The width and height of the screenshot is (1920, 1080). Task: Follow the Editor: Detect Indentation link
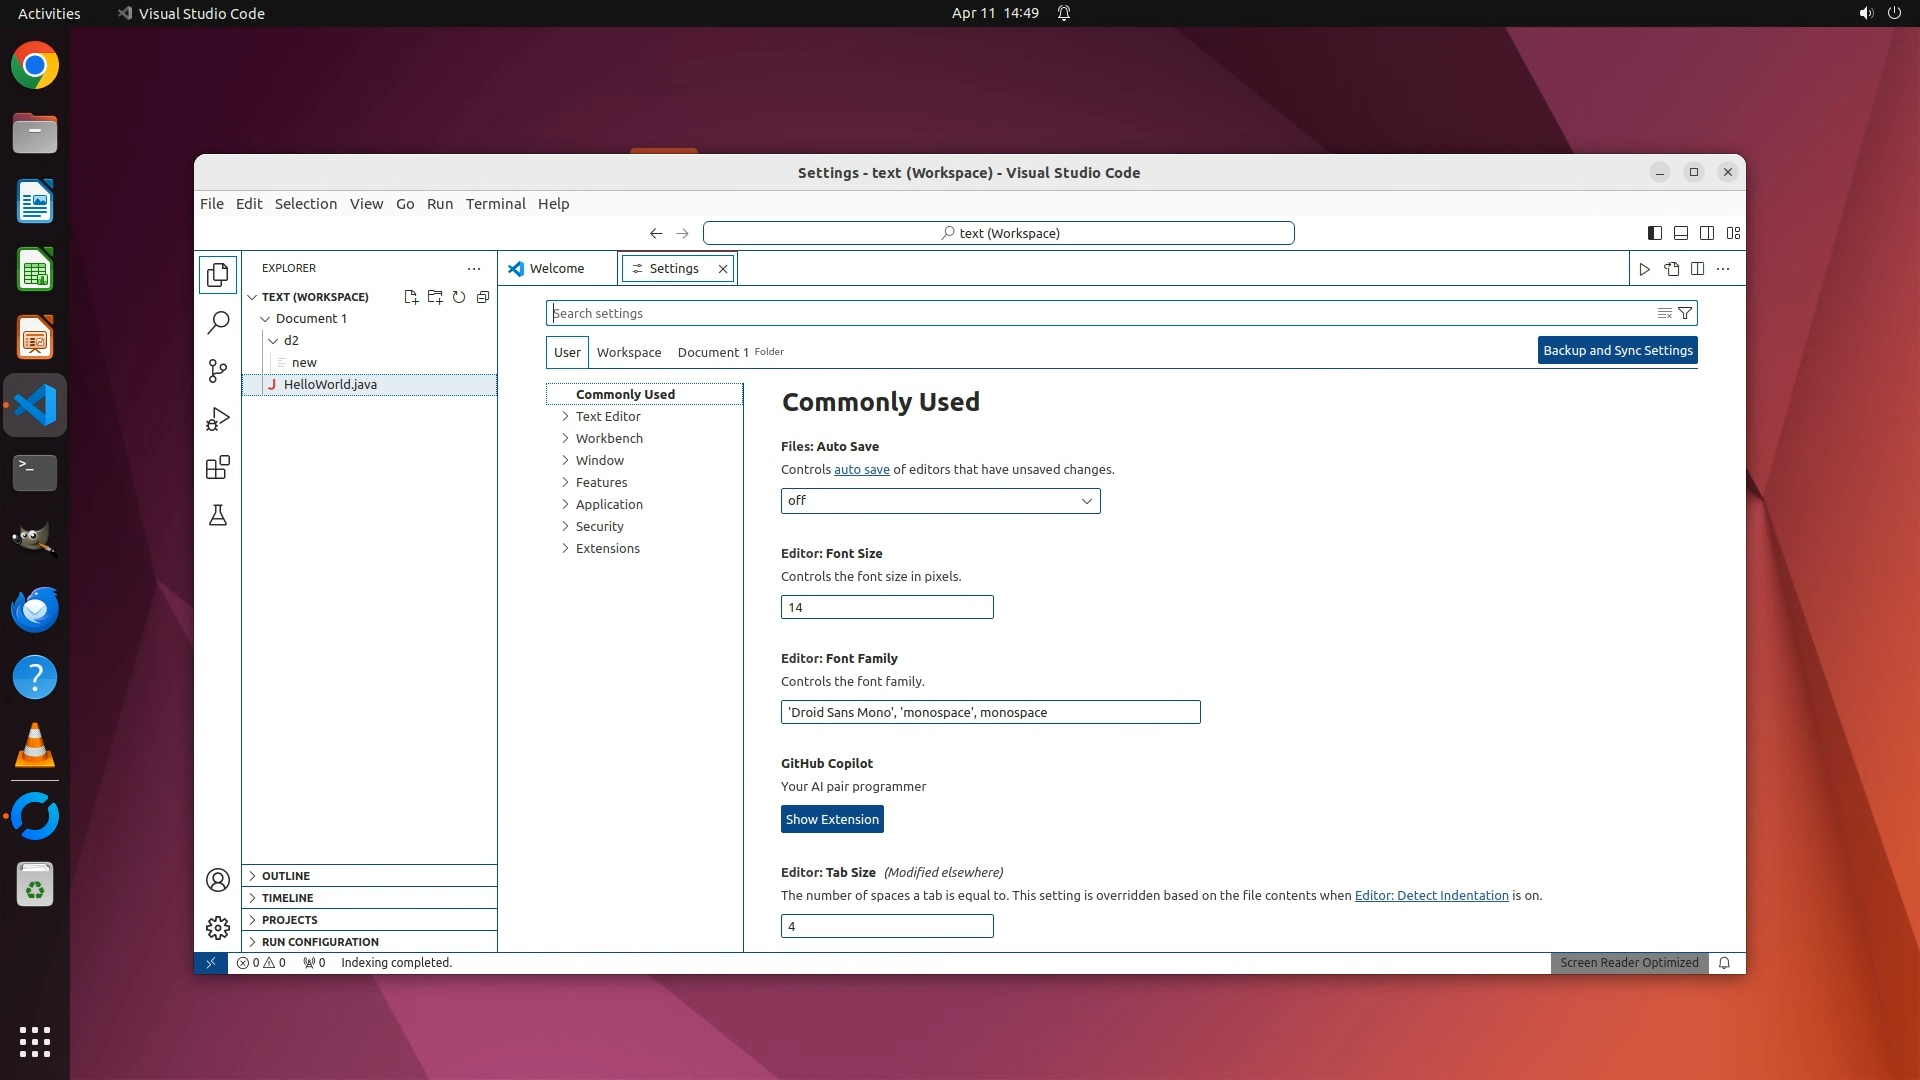tap(1431, 896)
